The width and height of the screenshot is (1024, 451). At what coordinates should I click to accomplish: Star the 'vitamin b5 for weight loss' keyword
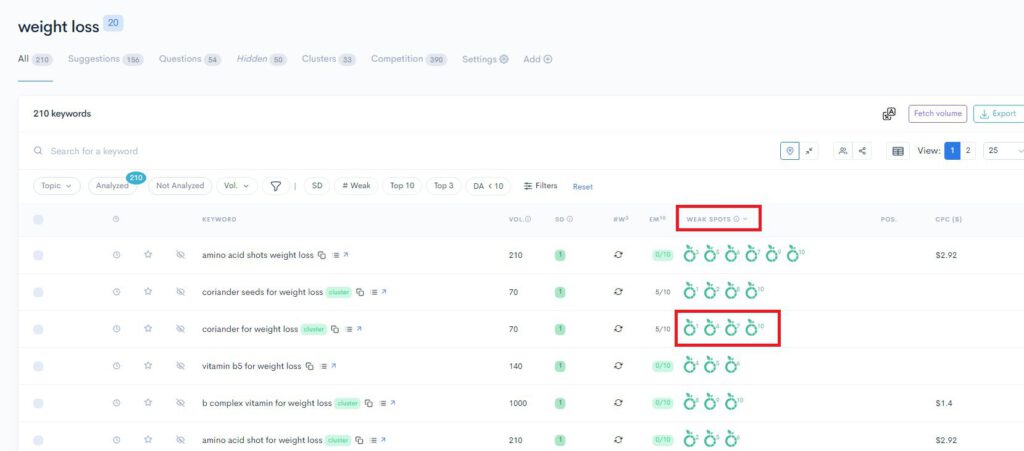click(x=148, y=366)
